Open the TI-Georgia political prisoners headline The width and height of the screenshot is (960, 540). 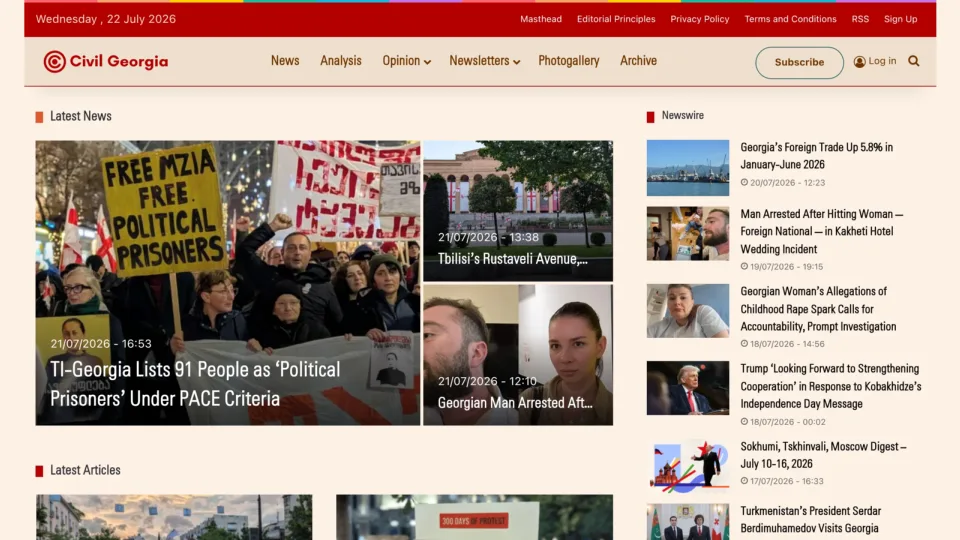(195, 384)
